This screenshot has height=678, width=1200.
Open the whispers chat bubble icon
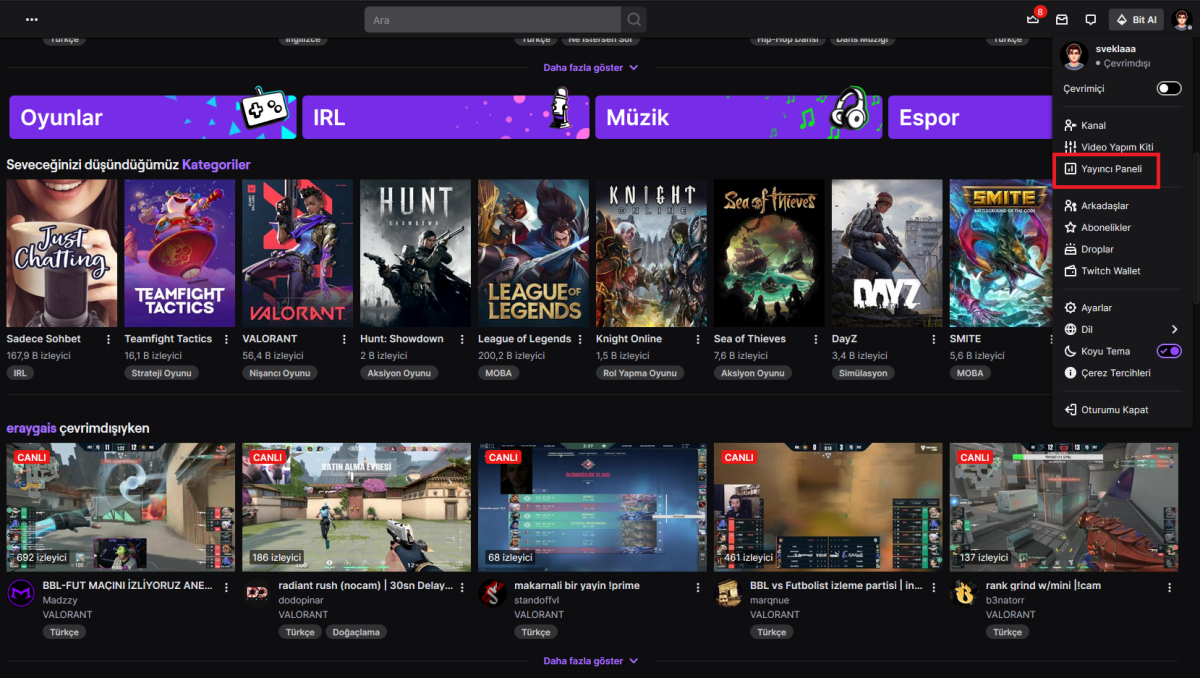pos(1091,20)
